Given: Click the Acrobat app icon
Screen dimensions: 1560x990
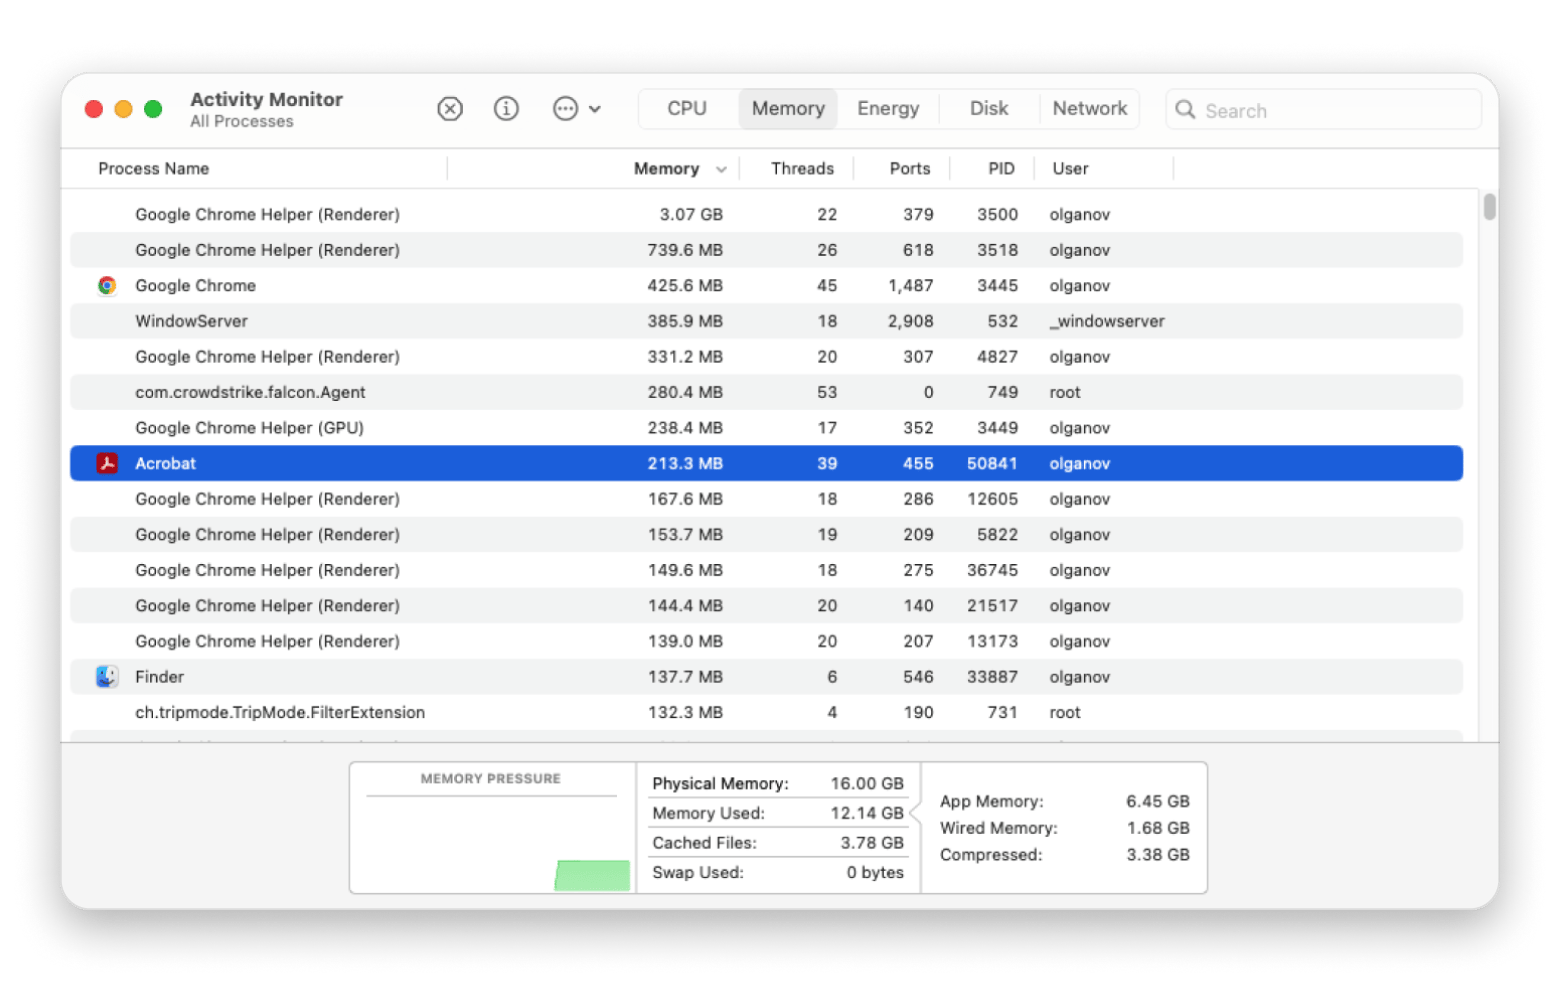Looking at the screenshot, I should [107, 463].
